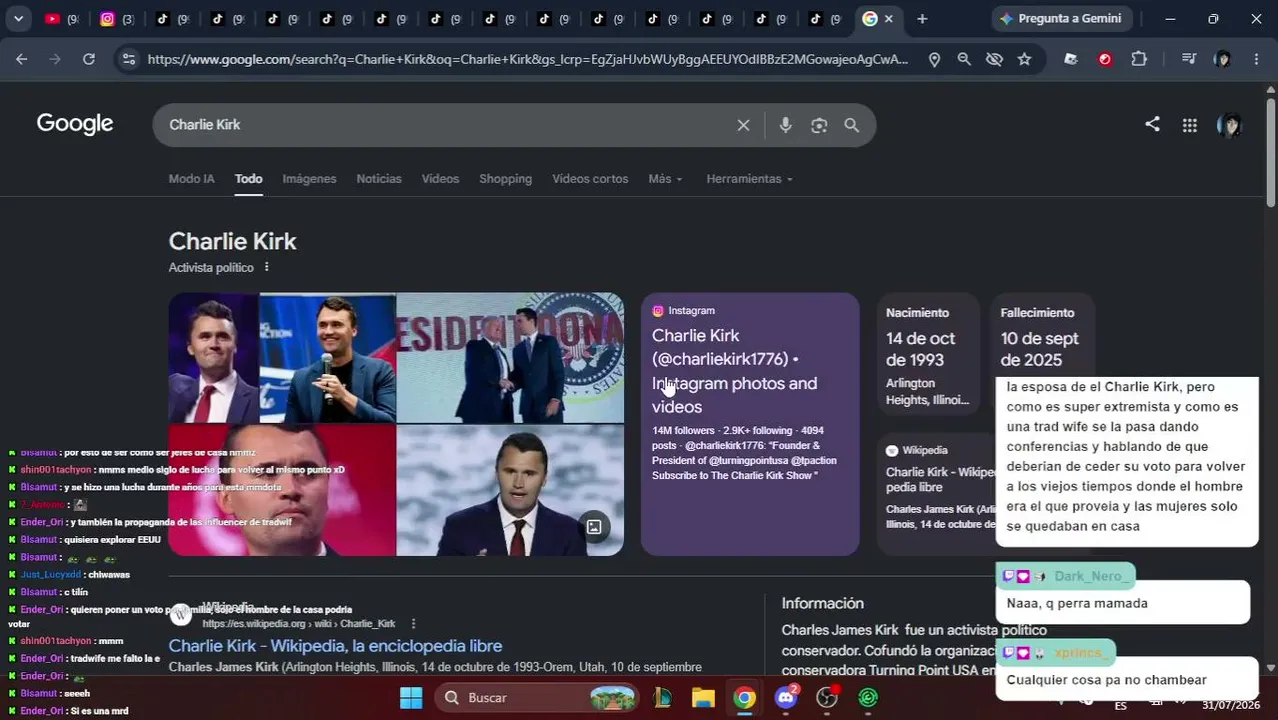Select the Todo results tab

tap(248, 179)
